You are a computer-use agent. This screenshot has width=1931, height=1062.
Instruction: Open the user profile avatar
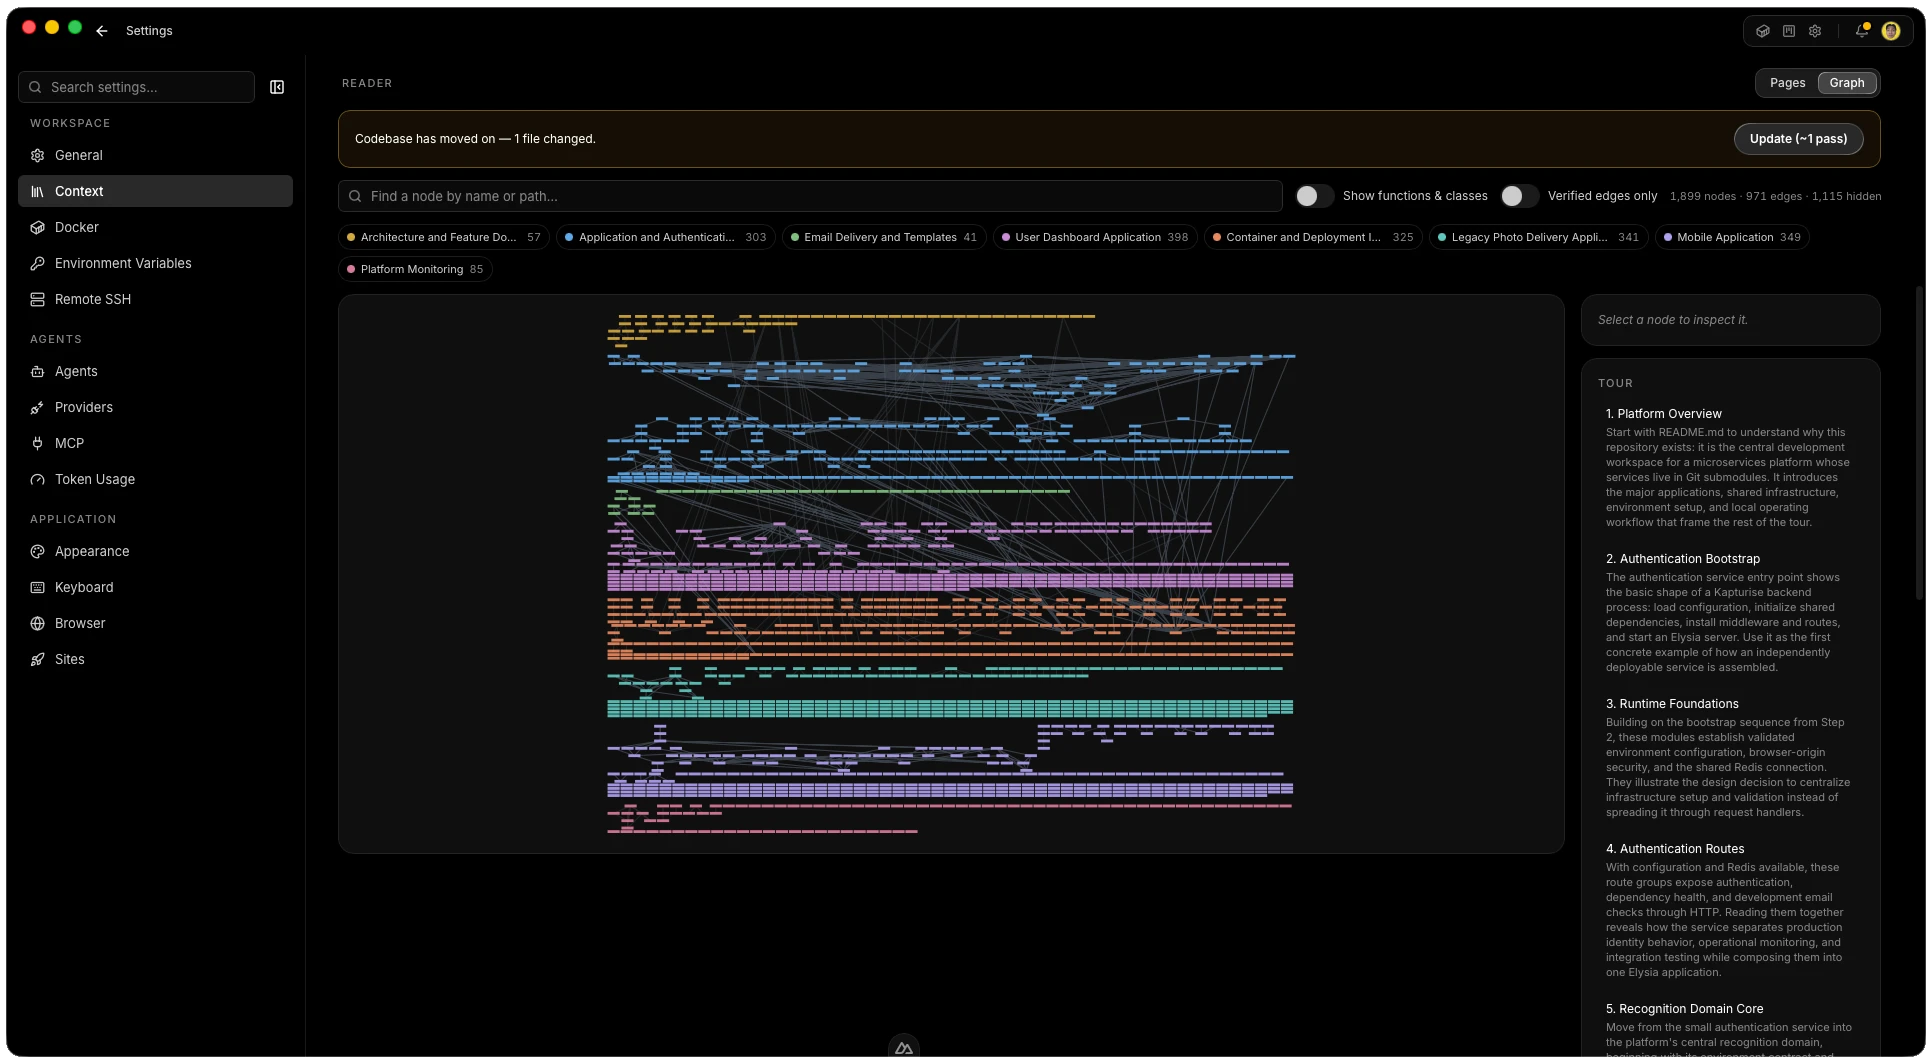(x=1891, y=31)
